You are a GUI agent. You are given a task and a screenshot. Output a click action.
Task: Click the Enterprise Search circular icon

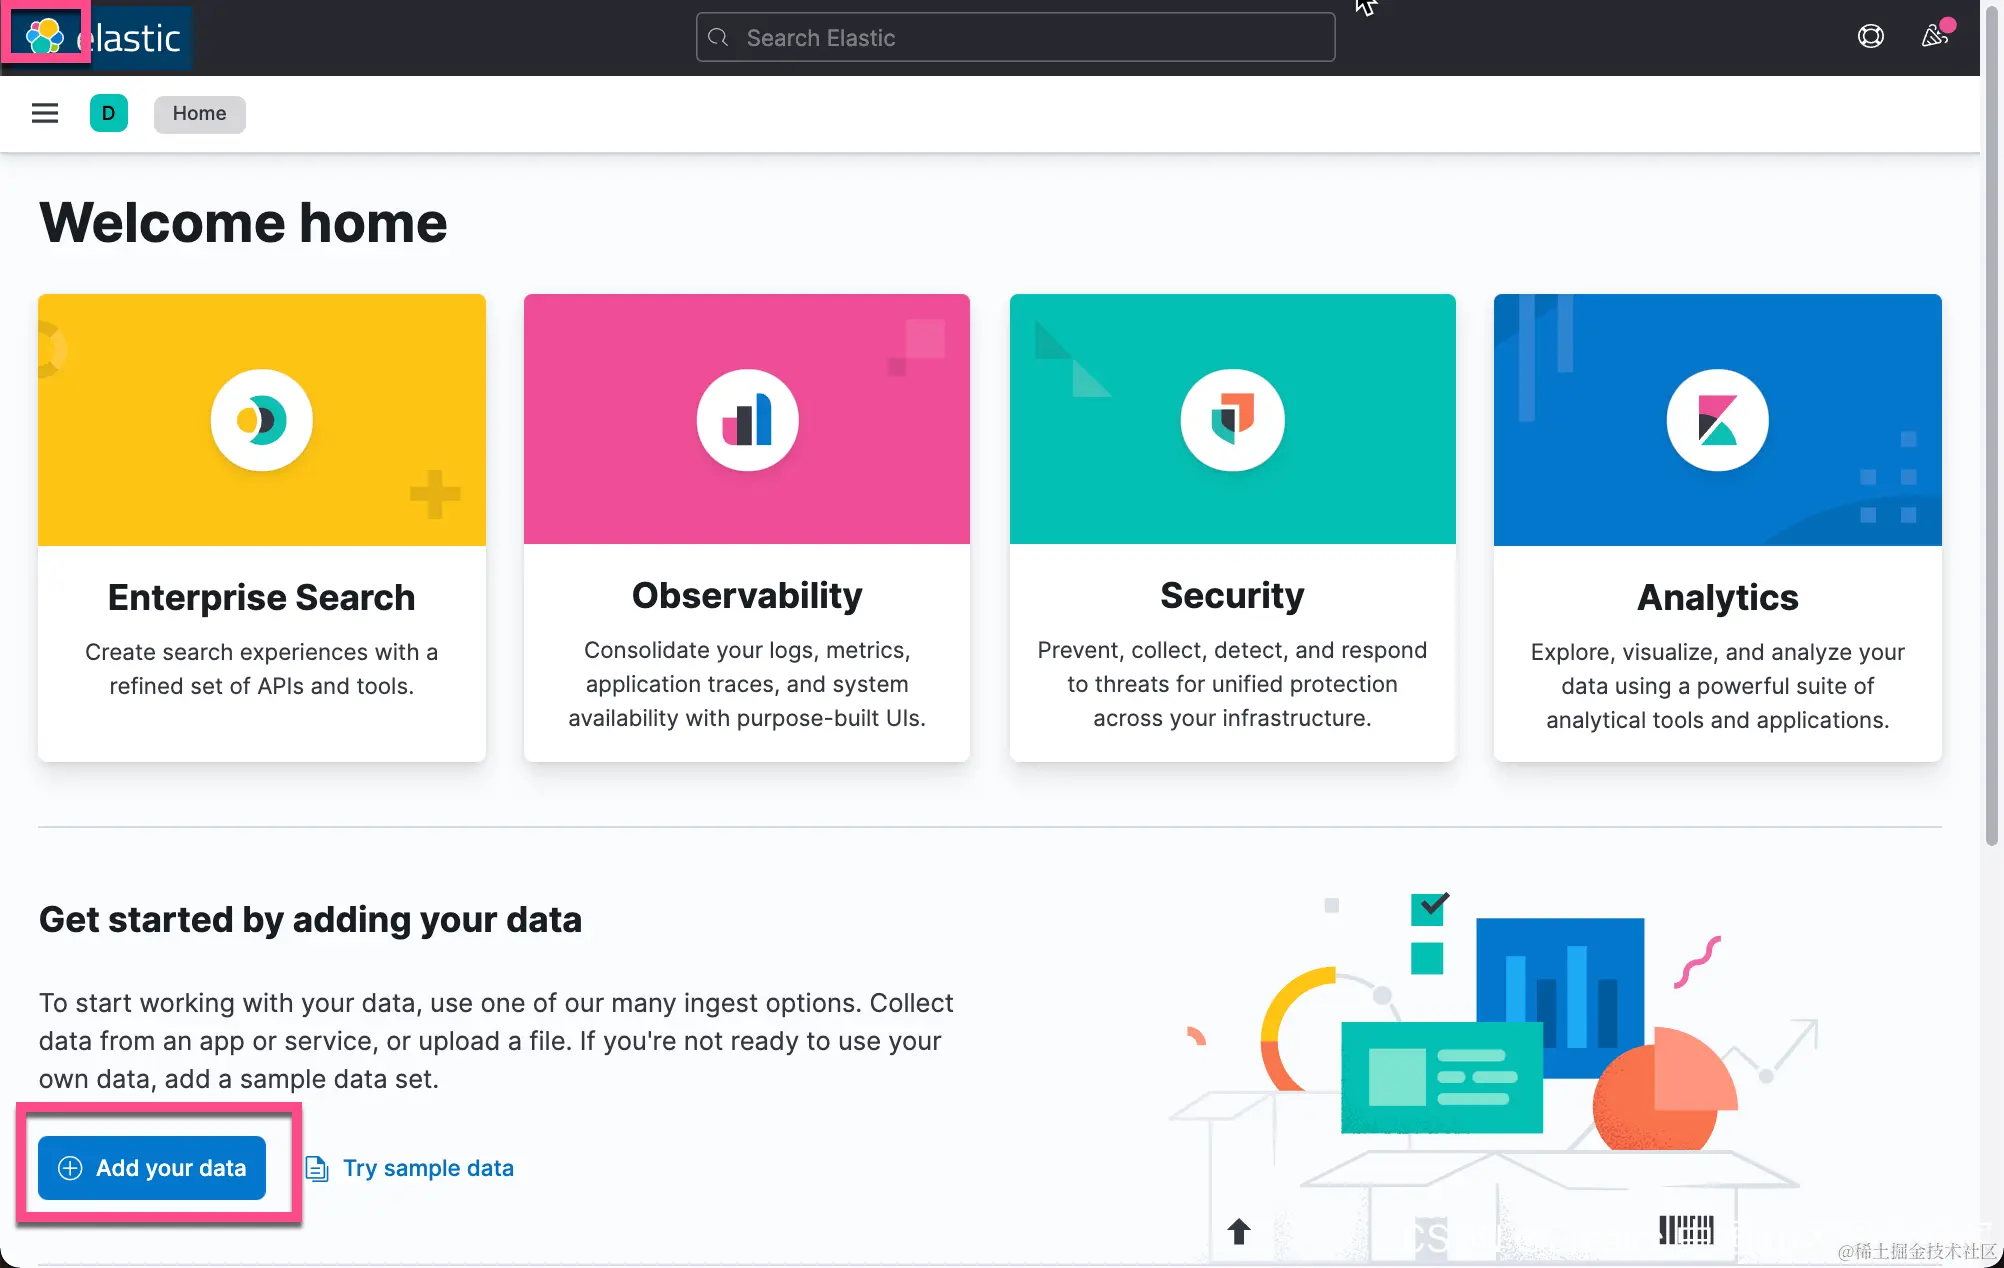pos(262,420)
